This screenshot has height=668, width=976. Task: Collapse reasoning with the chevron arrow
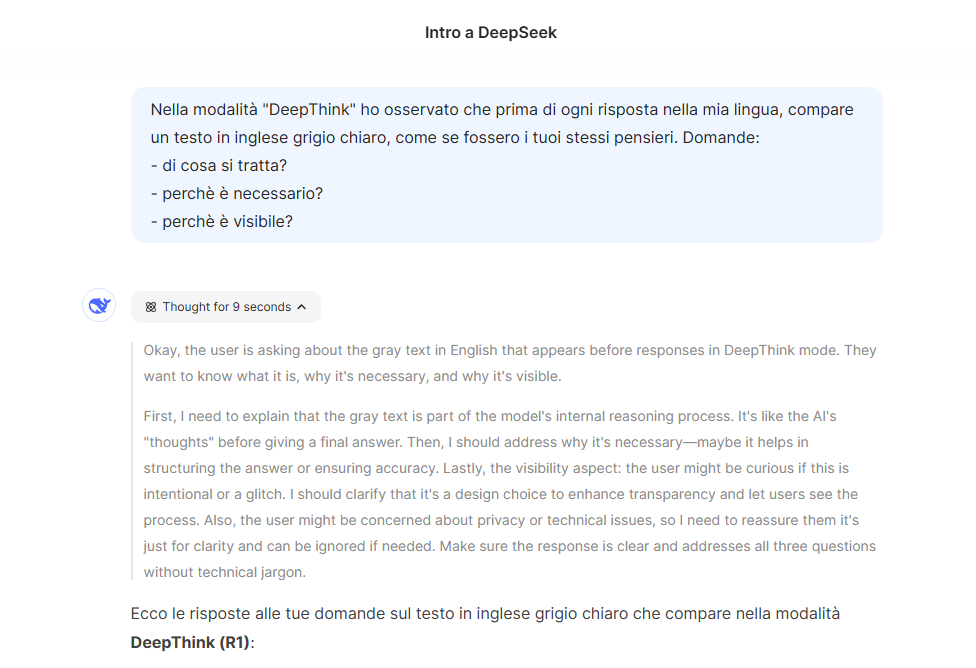[x=302, y=307]
